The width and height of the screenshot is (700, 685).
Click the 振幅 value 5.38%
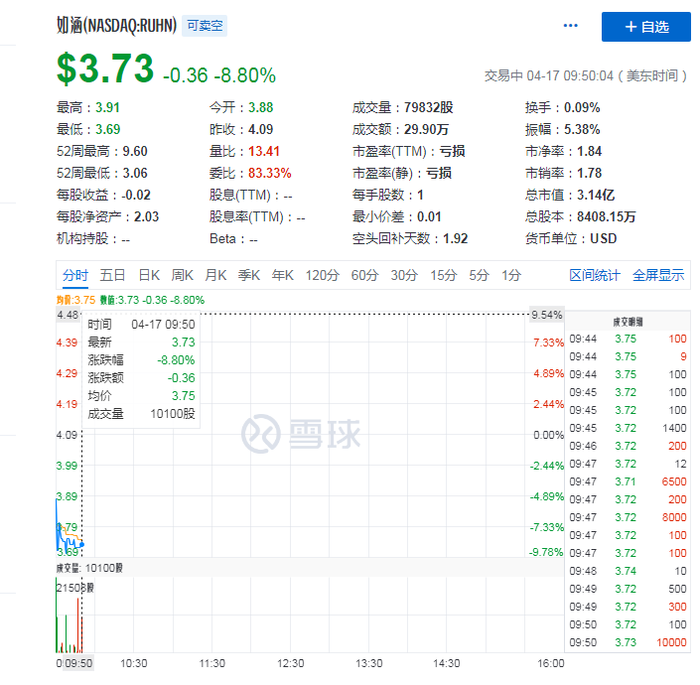tap(582, 129)
